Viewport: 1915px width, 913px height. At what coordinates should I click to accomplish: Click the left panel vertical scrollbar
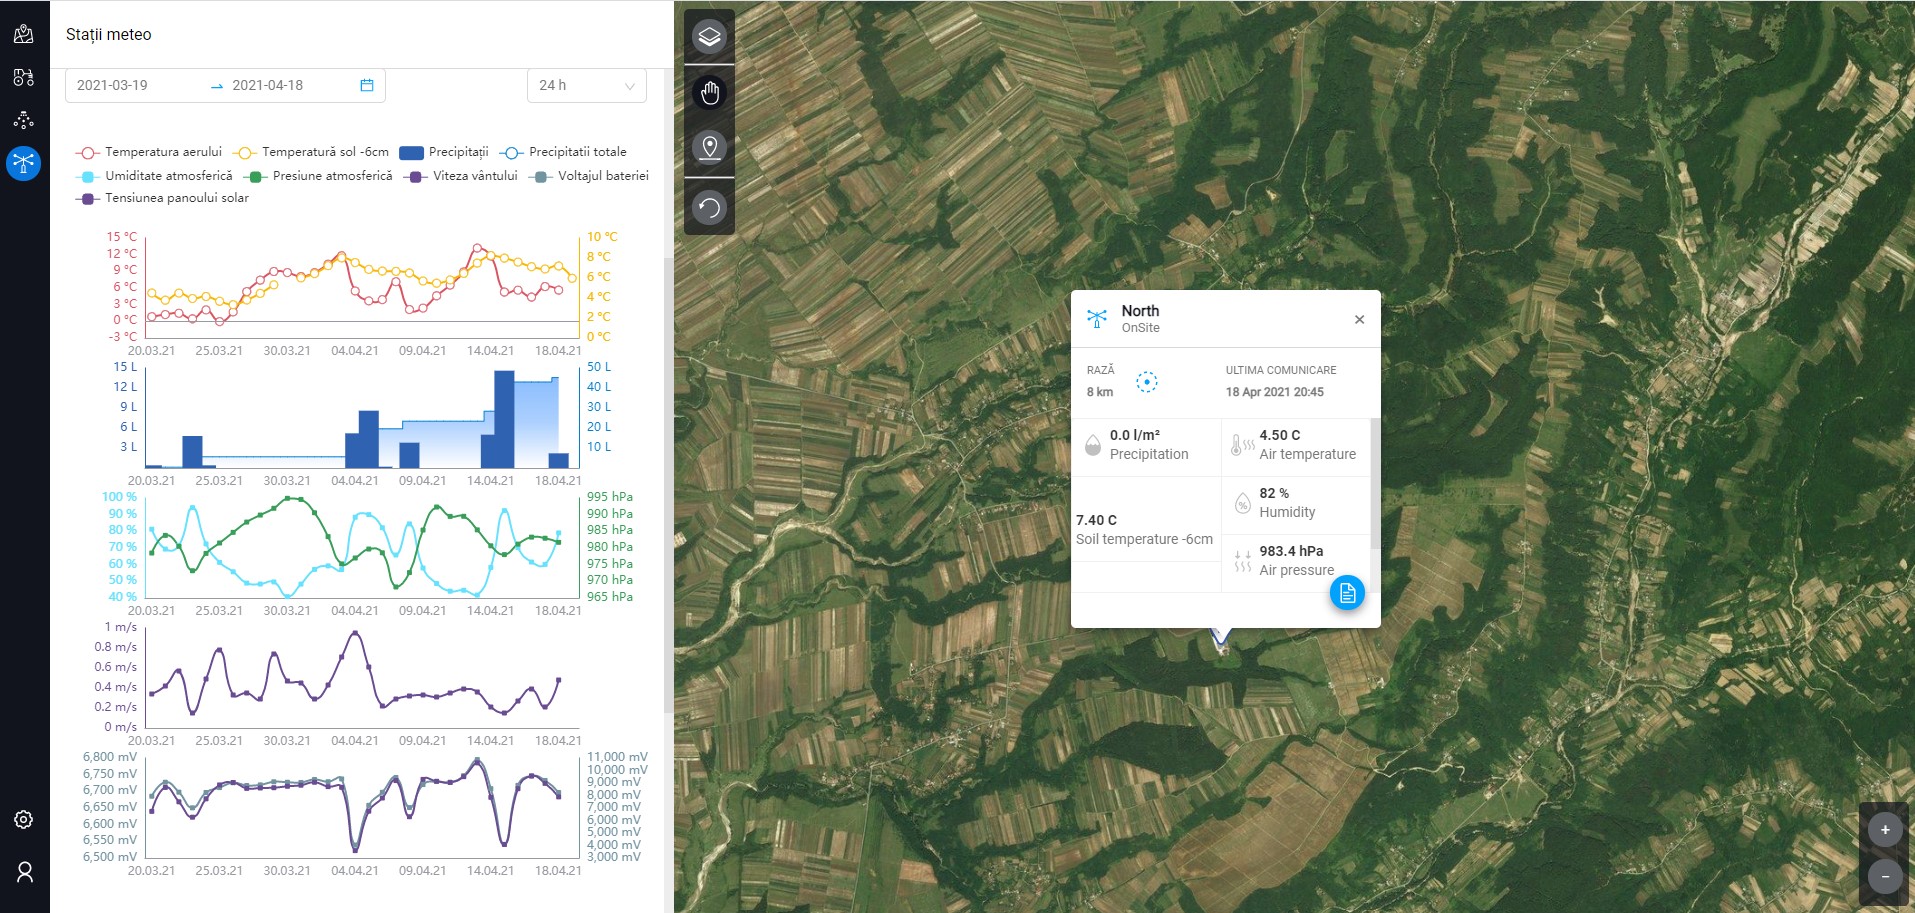point(668,485)
